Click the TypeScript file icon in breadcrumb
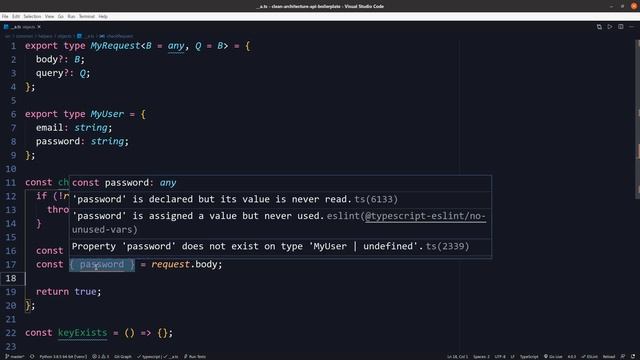 coord(80,36)
